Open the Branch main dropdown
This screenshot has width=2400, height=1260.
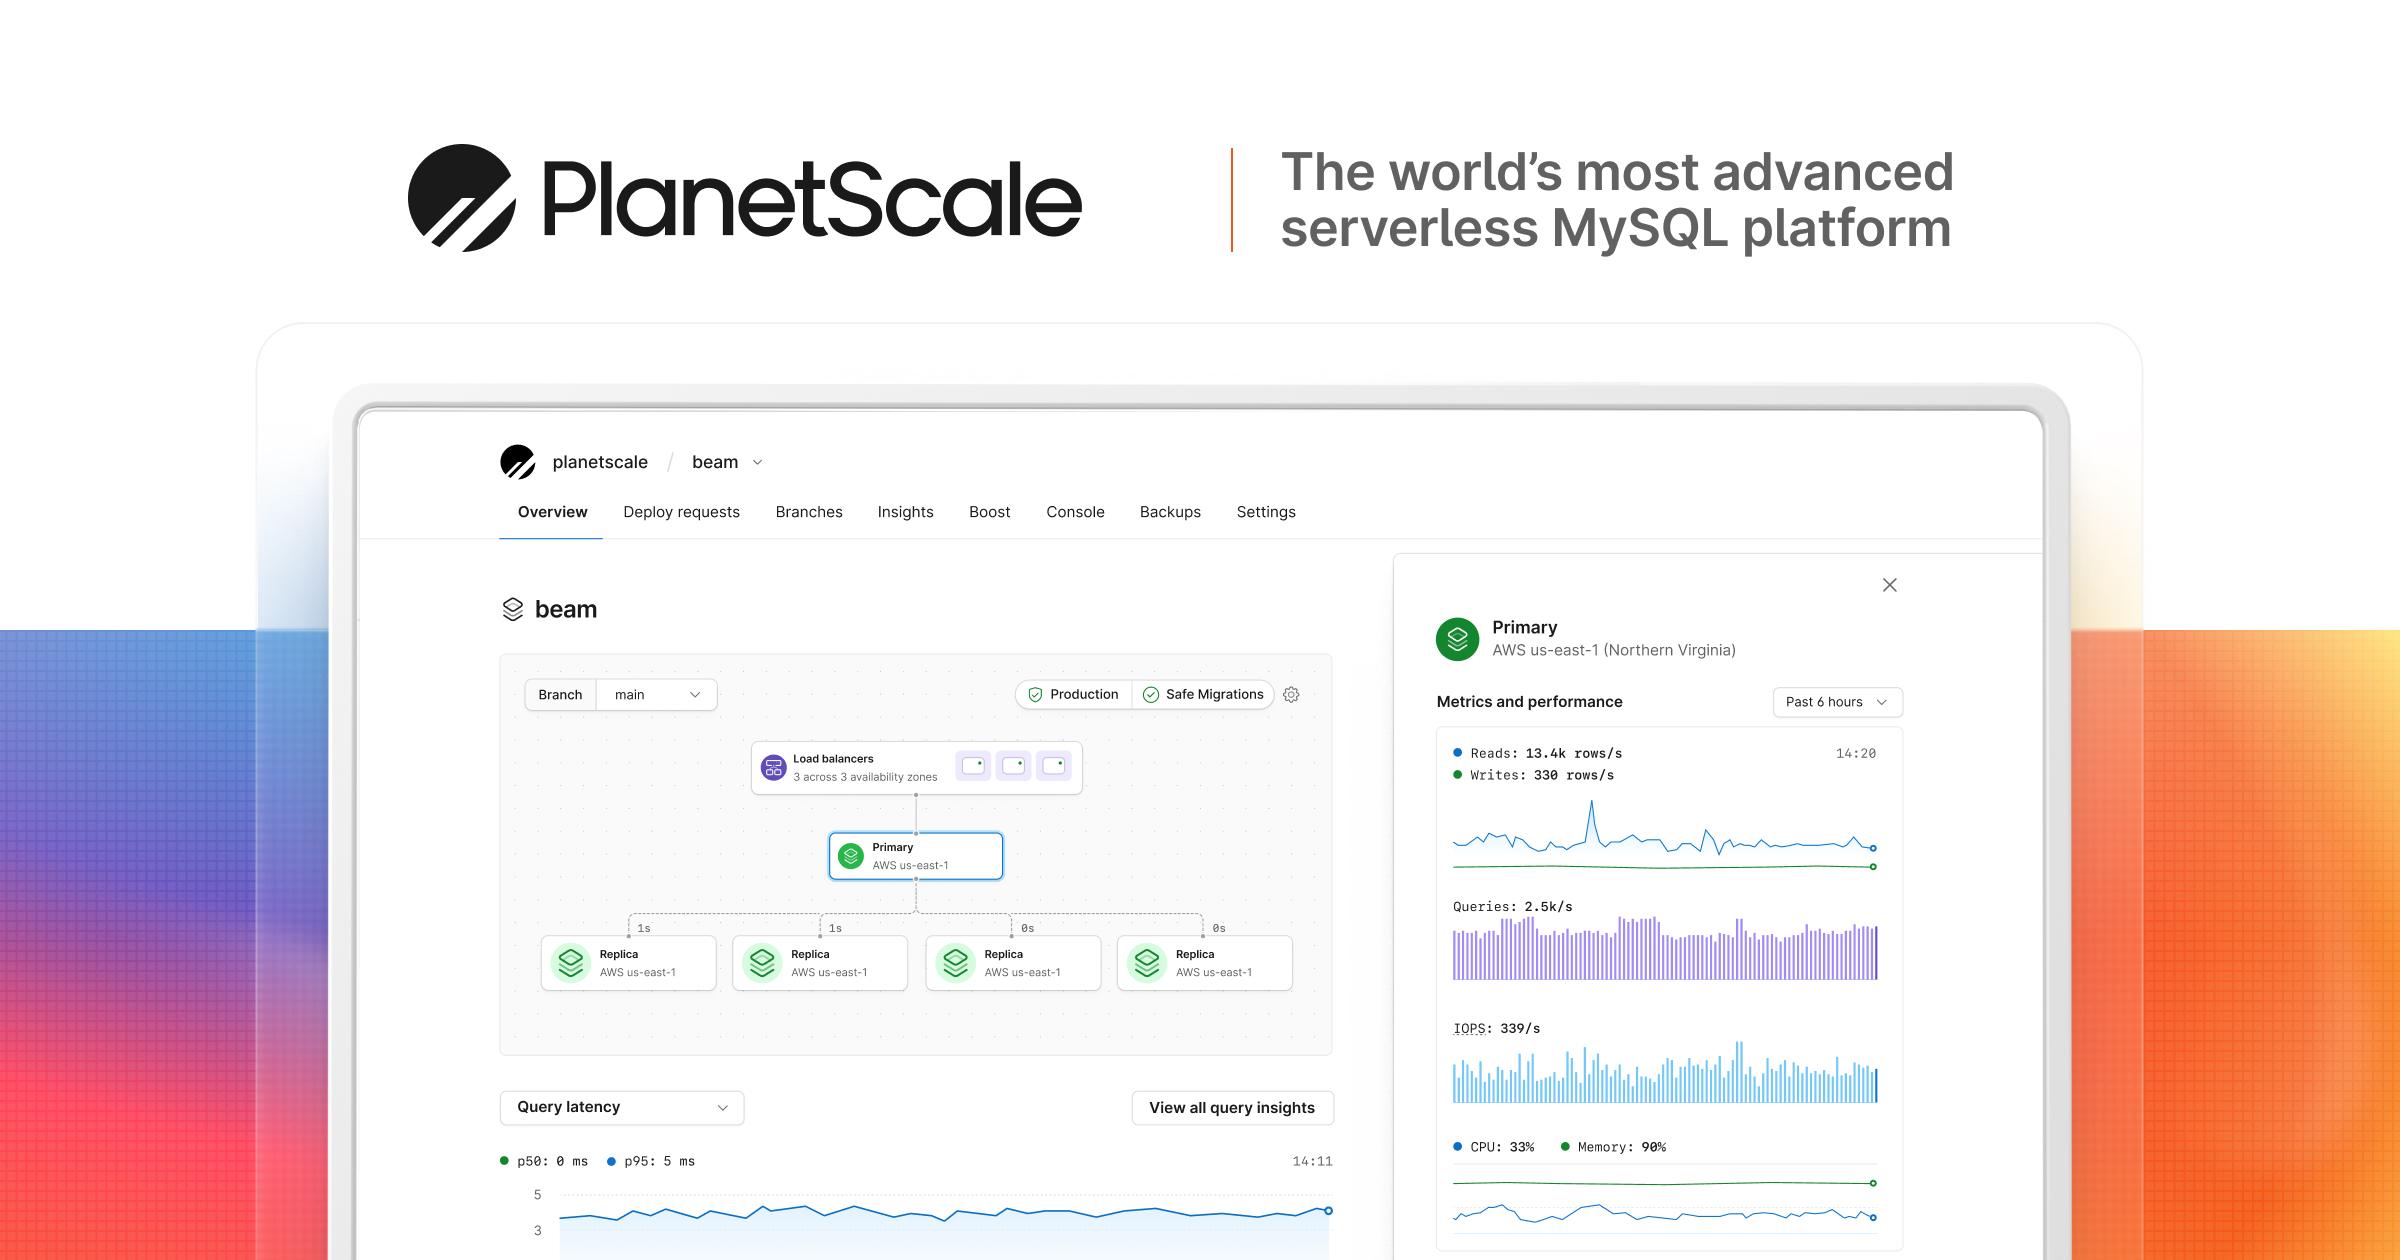pyautogui.click(x=655, y=694)
